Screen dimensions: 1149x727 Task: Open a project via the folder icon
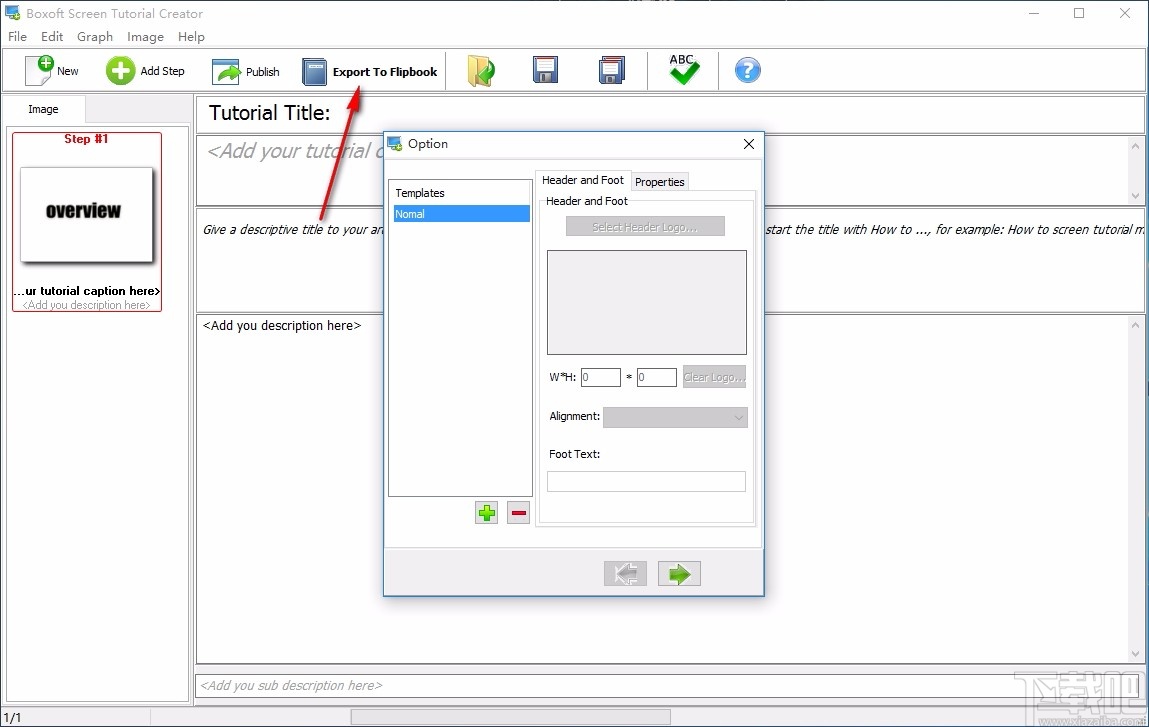click(x=481, y=70)
